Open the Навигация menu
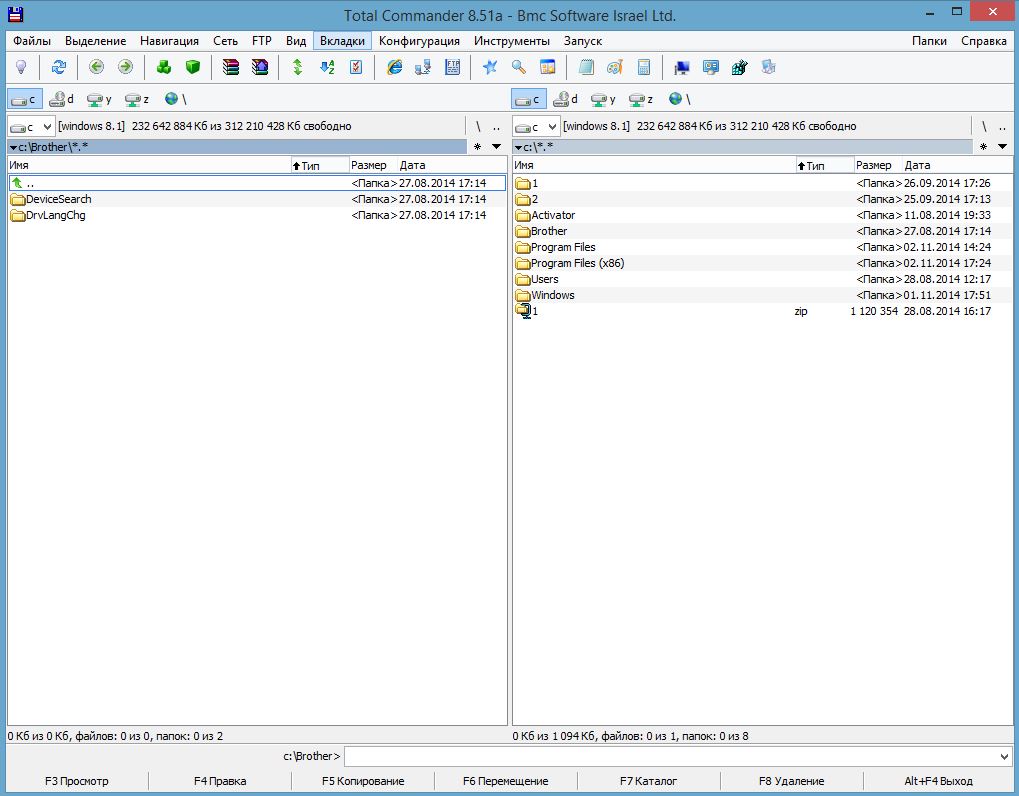The width and height of the screenshot is (1019, 796). click(170, 41)
